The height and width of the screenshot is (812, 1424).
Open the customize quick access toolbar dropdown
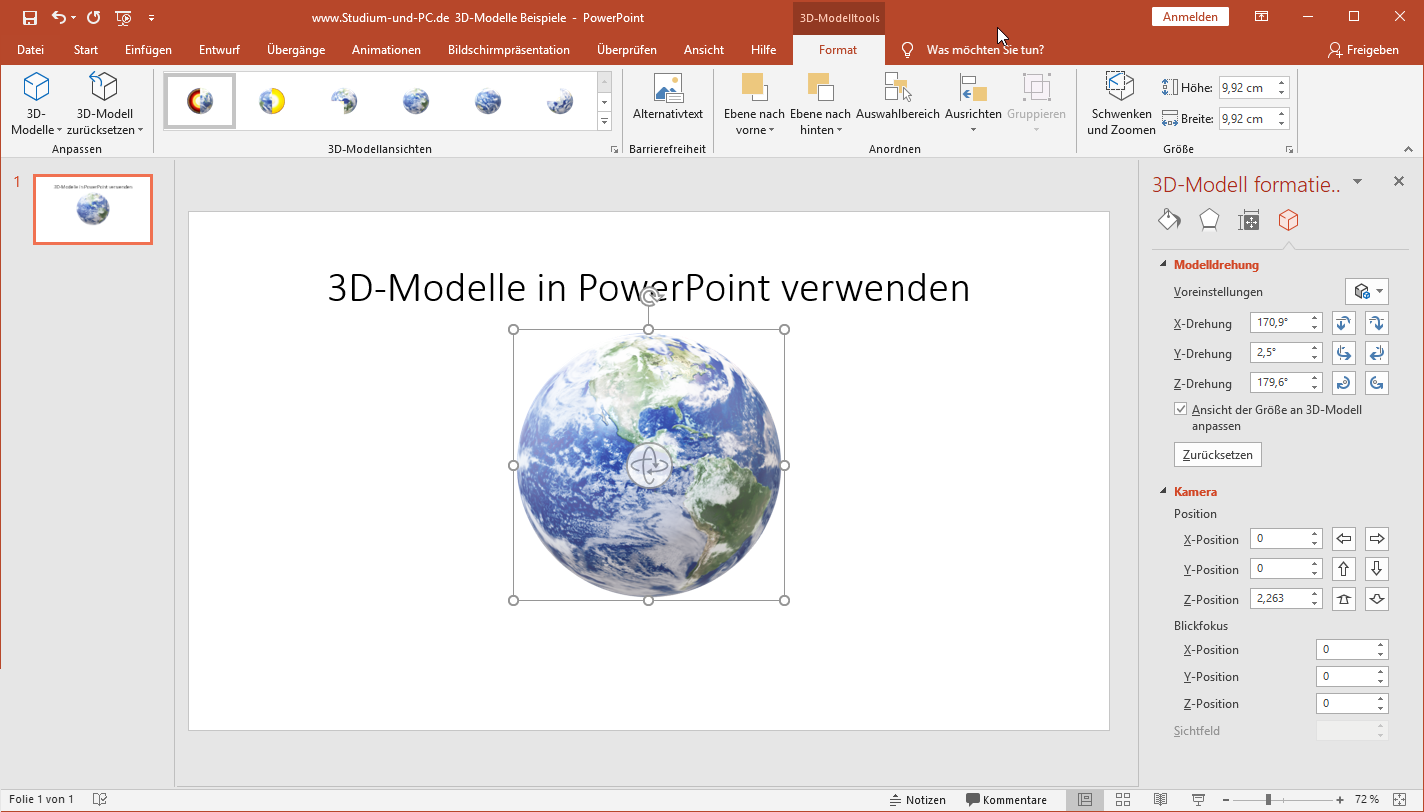(x=151, y=18)
